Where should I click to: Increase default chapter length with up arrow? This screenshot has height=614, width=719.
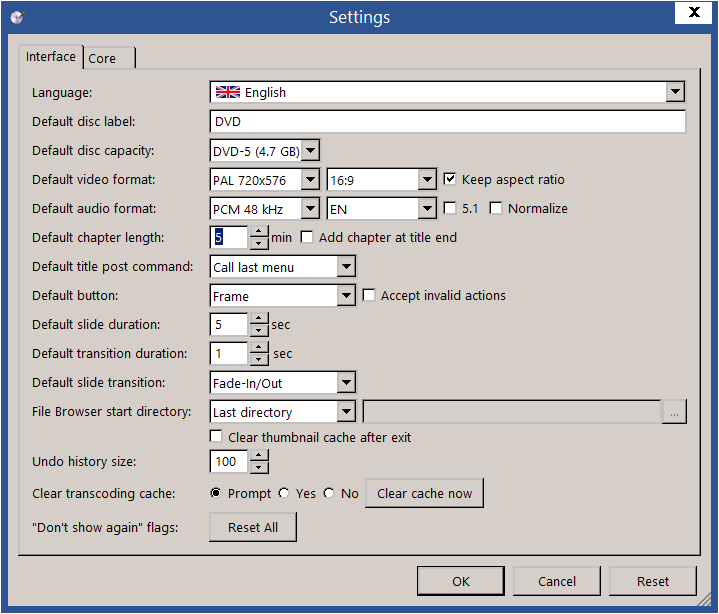[x=259, y=232]
